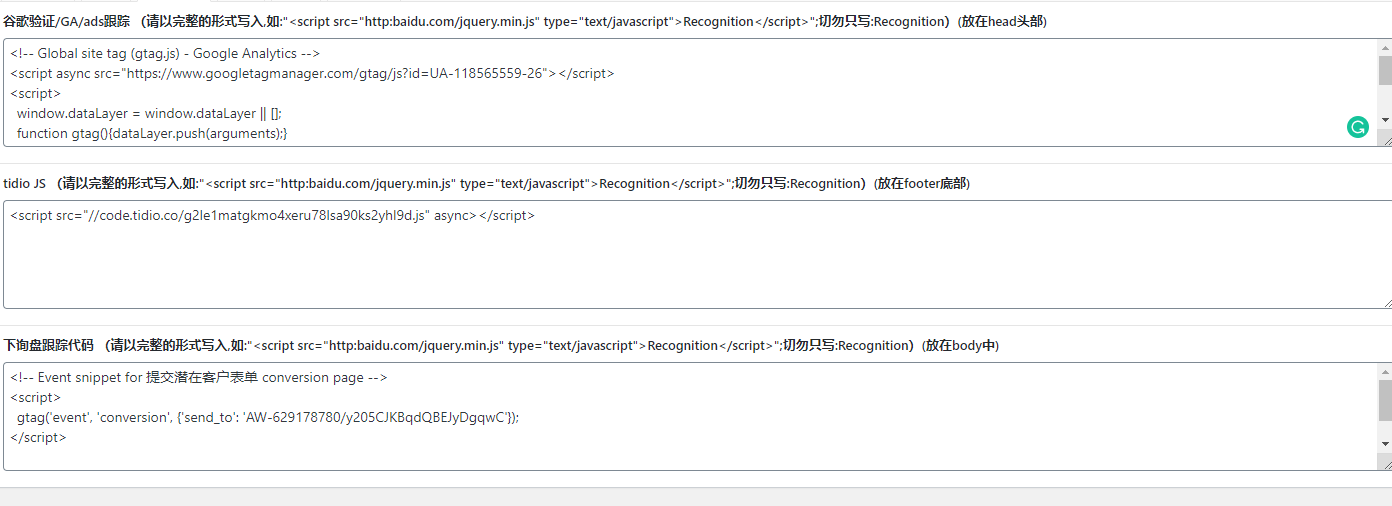
Task: Click inside the conversion tracking body code textarea
Action: pos(696,416)
